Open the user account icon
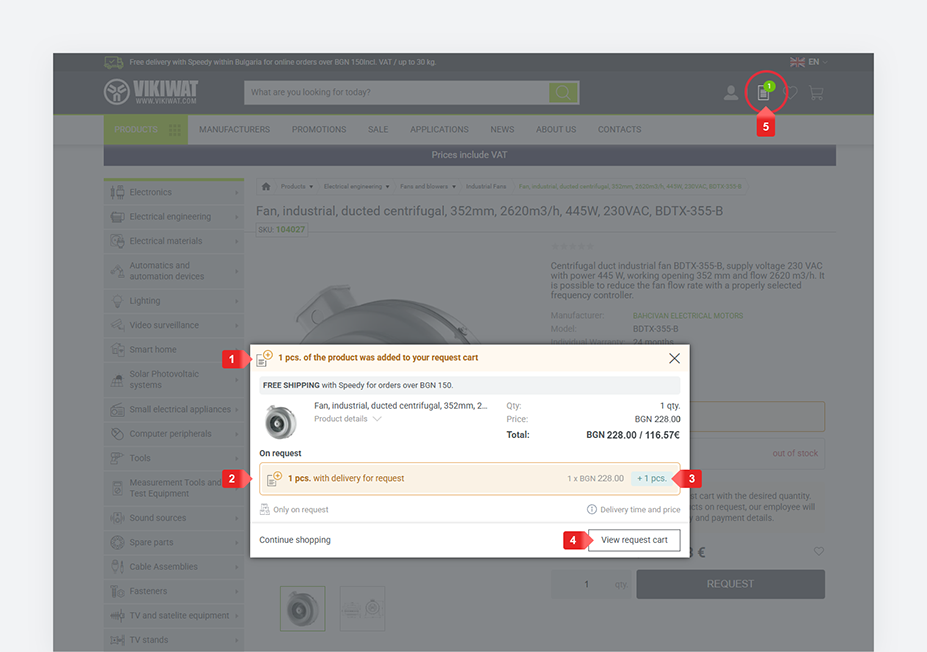The image size is (927, 652). [731, 93]
